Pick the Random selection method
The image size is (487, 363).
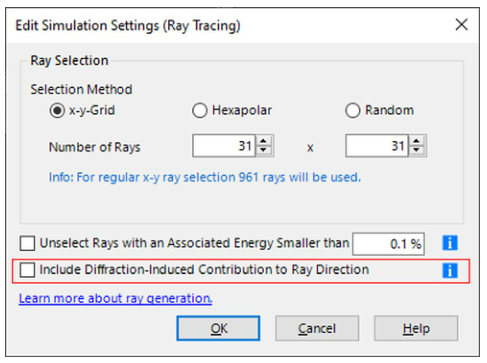point(353,110)
